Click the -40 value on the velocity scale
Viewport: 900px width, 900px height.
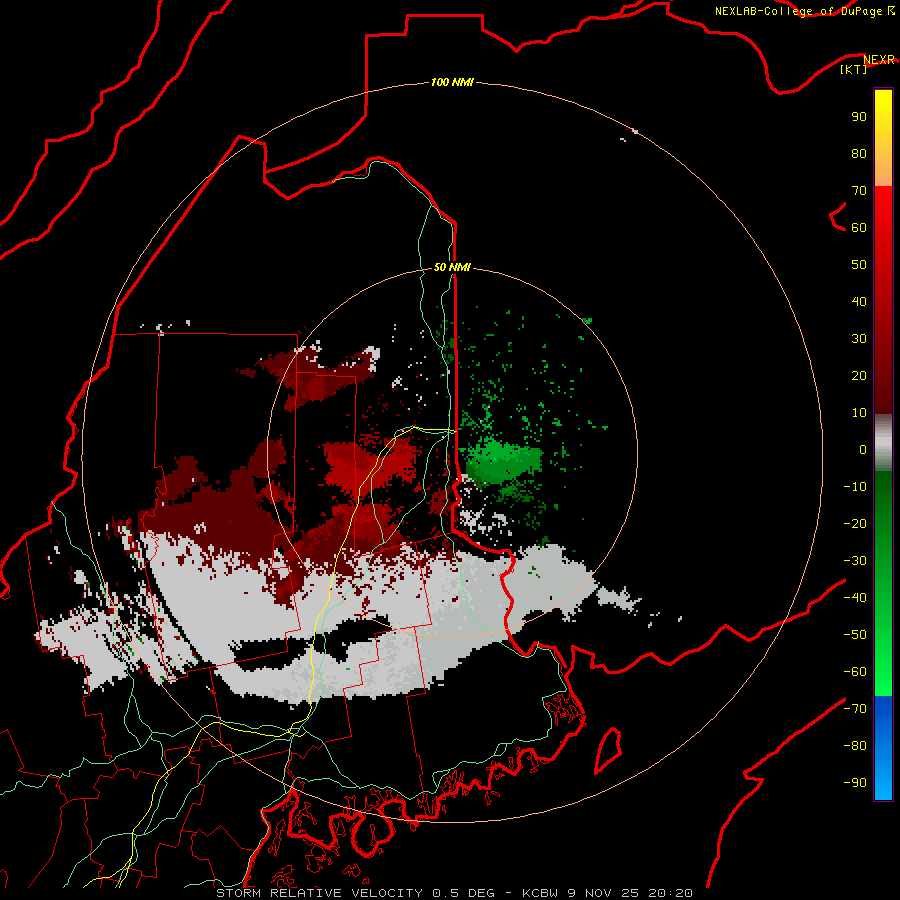[x=855, y=598]
